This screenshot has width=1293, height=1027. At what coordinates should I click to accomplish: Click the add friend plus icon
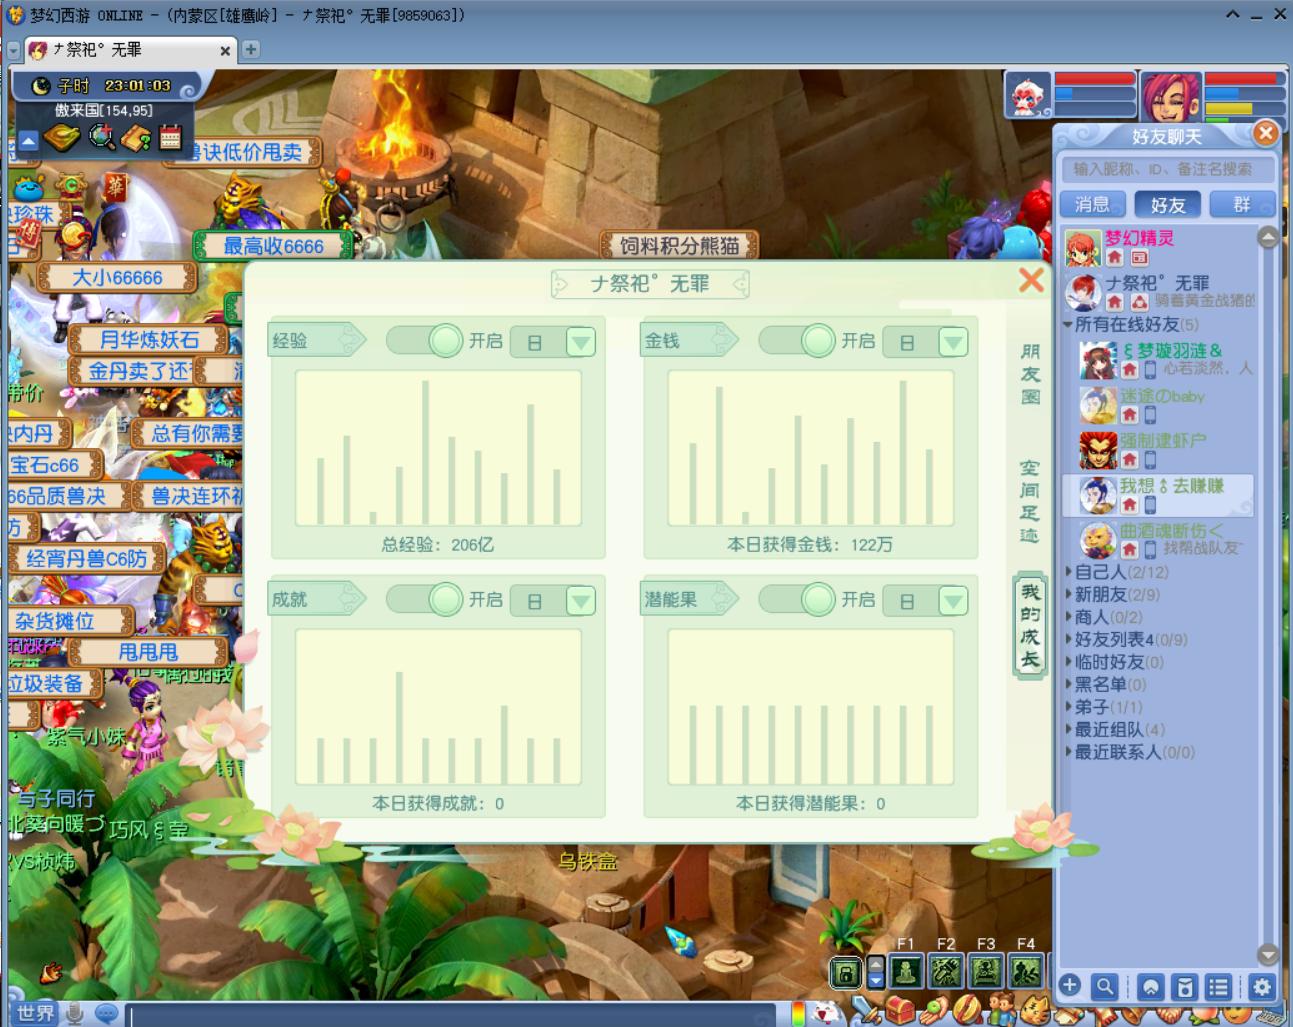tap(1070, 986)
